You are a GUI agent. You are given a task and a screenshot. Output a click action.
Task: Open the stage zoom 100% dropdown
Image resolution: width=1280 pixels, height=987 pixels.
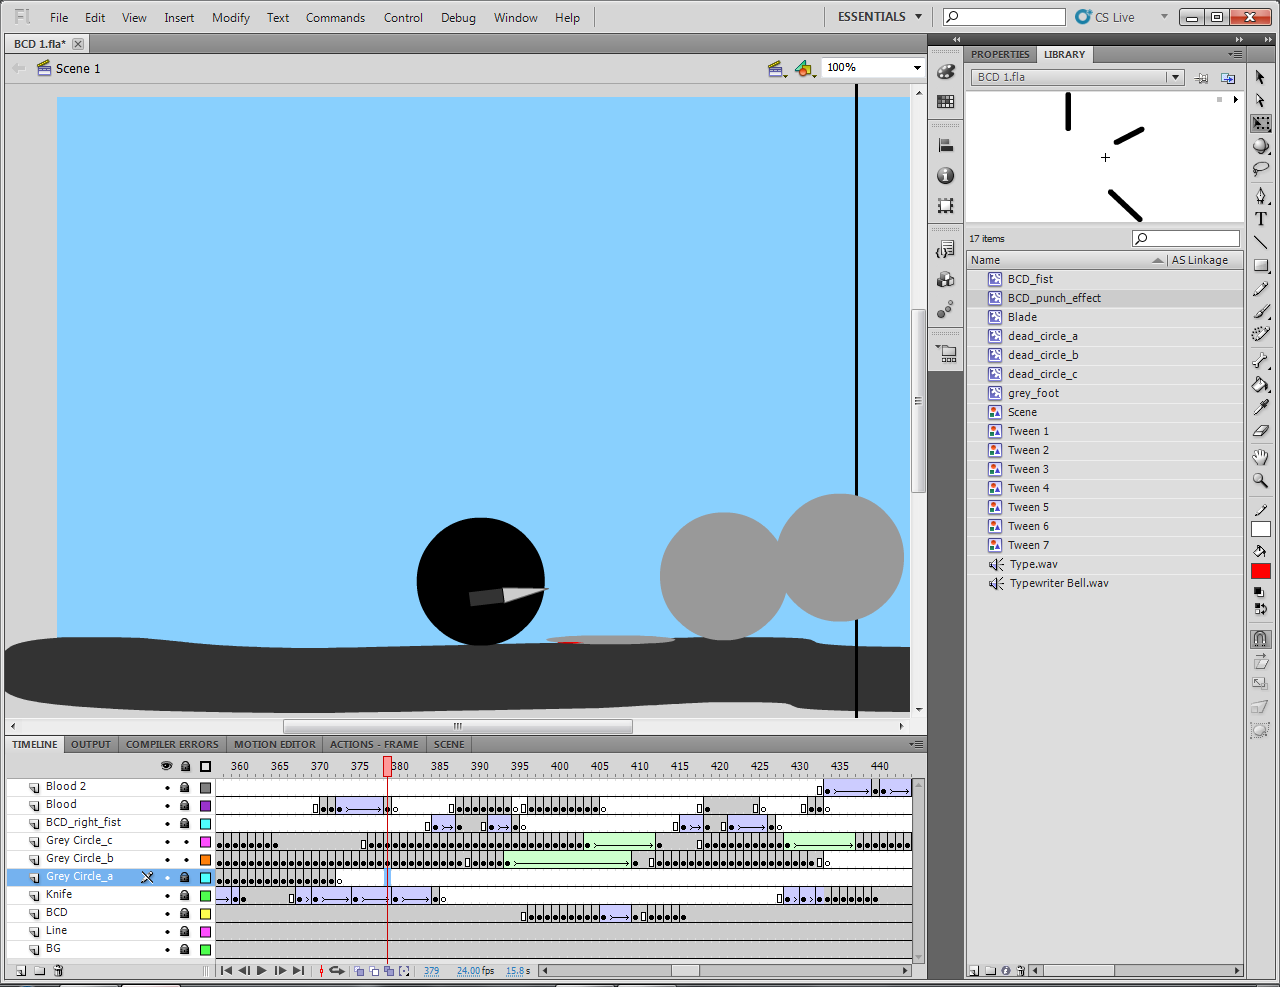point(916,68)
